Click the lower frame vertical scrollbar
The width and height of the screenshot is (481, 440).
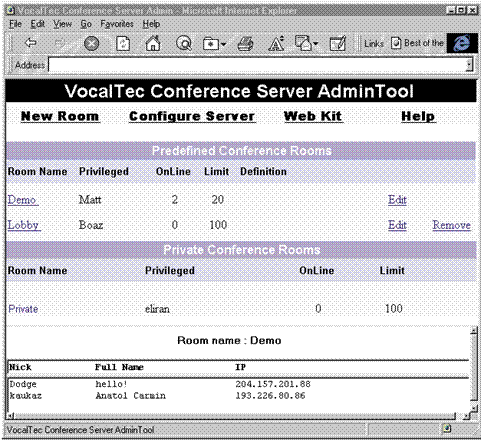pyautogui.click(x=473, y=369)
